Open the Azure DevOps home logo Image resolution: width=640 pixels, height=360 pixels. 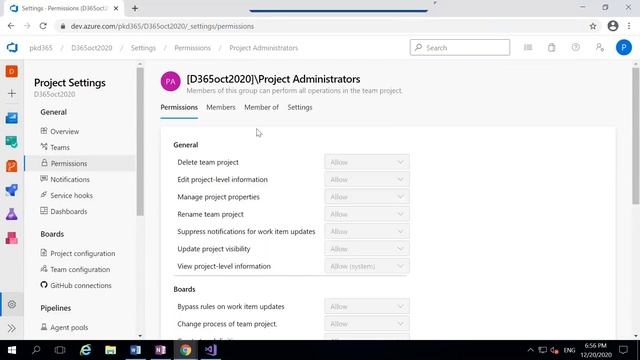tap(12, 48)
